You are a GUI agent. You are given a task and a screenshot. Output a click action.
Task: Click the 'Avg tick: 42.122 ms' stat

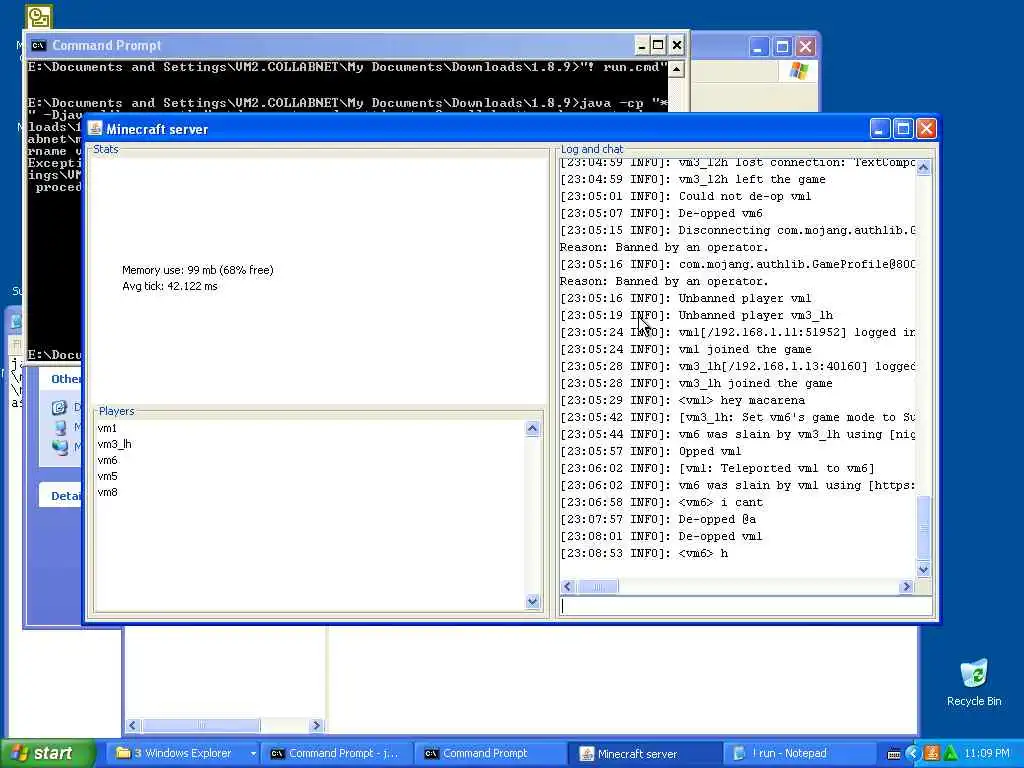170,286
